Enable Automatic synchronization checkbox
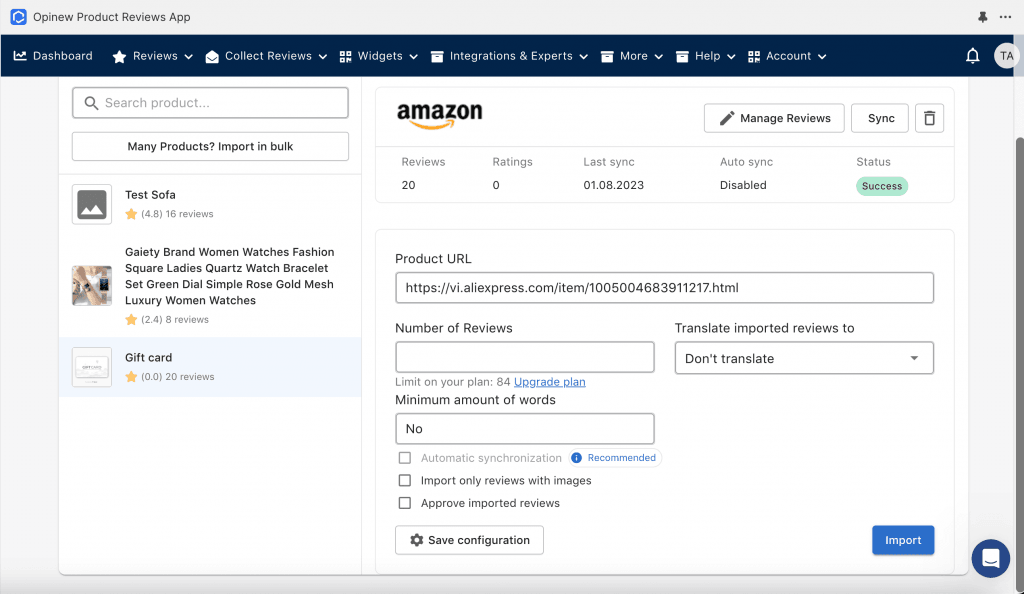This screenshot has width=1024, height=594. coord(405,458)
